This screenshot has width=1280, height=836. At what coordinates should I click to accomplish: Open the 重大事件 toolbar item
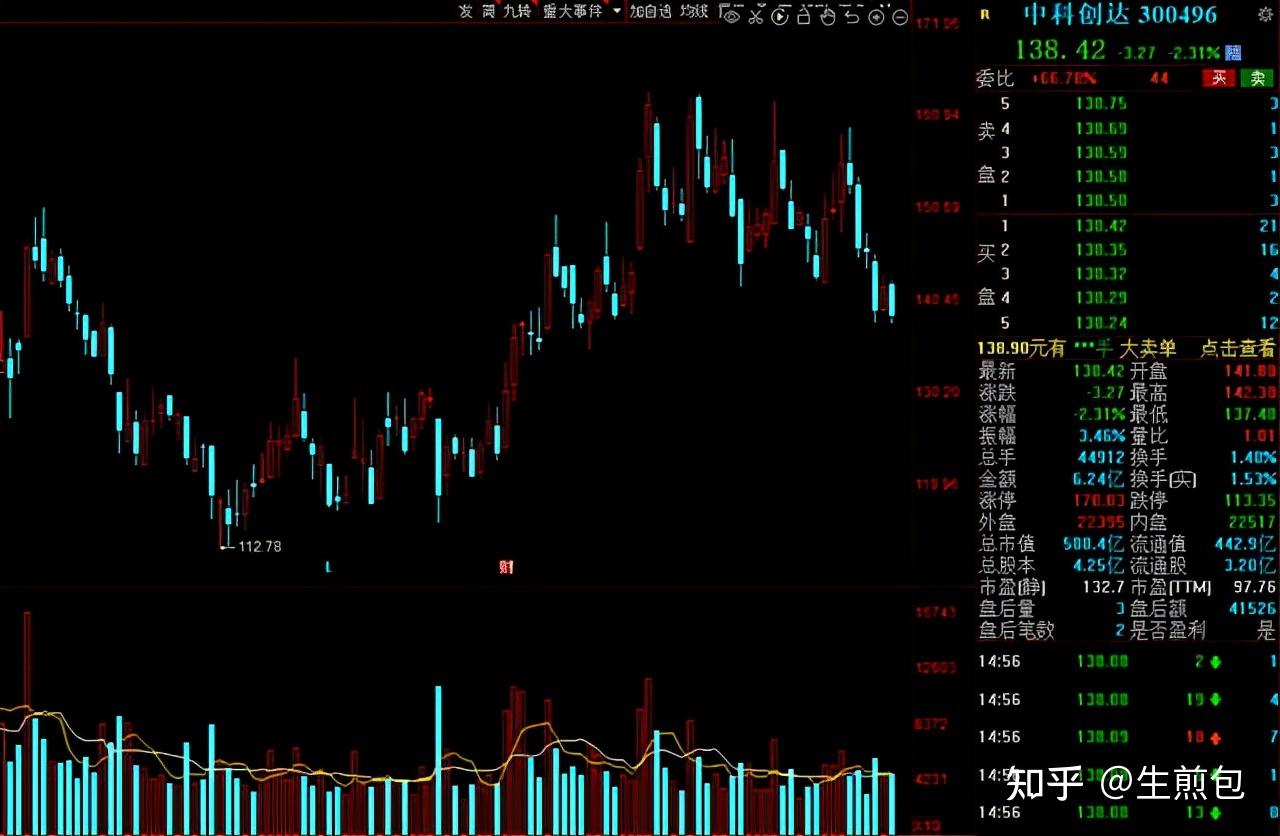573,11
